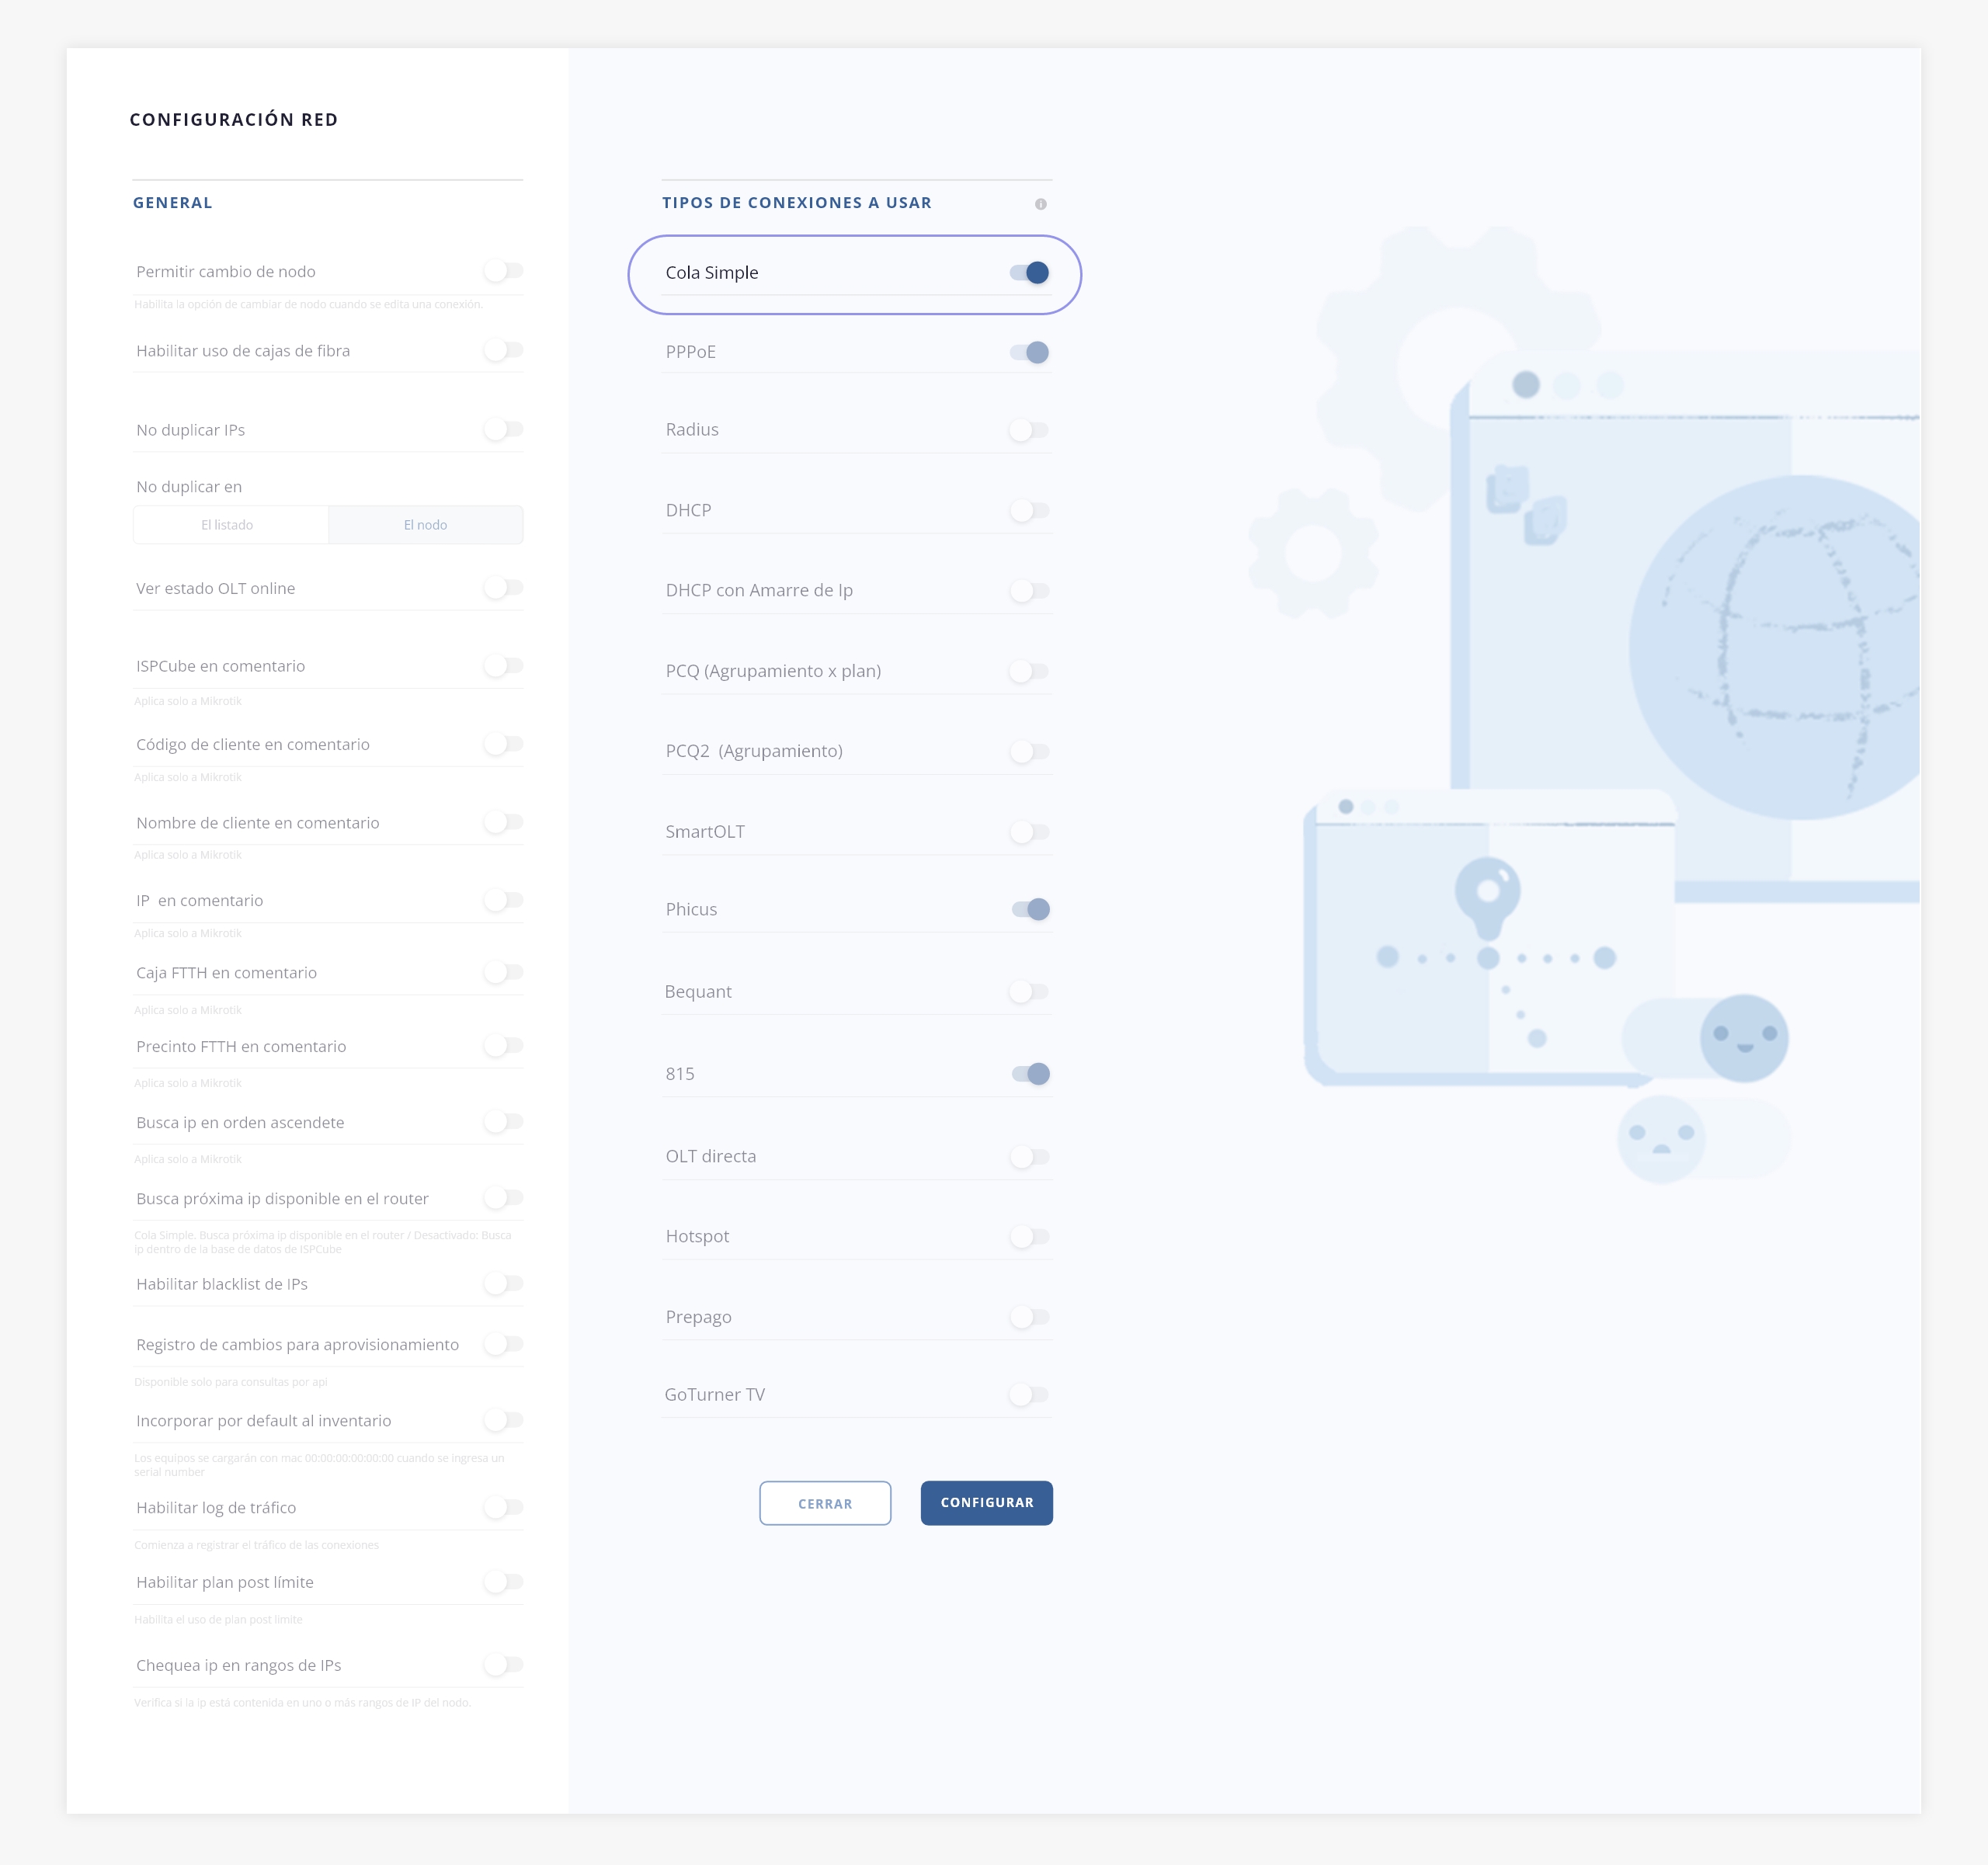Turn off the PPPoE connection toggle
The height and width of the screenshot is (1865, 1988).
pos(1029,352)
